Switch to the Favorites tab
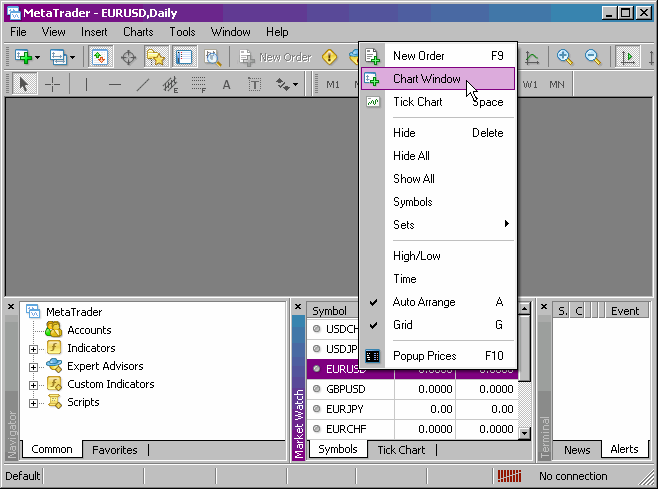 tap(115, 450)
